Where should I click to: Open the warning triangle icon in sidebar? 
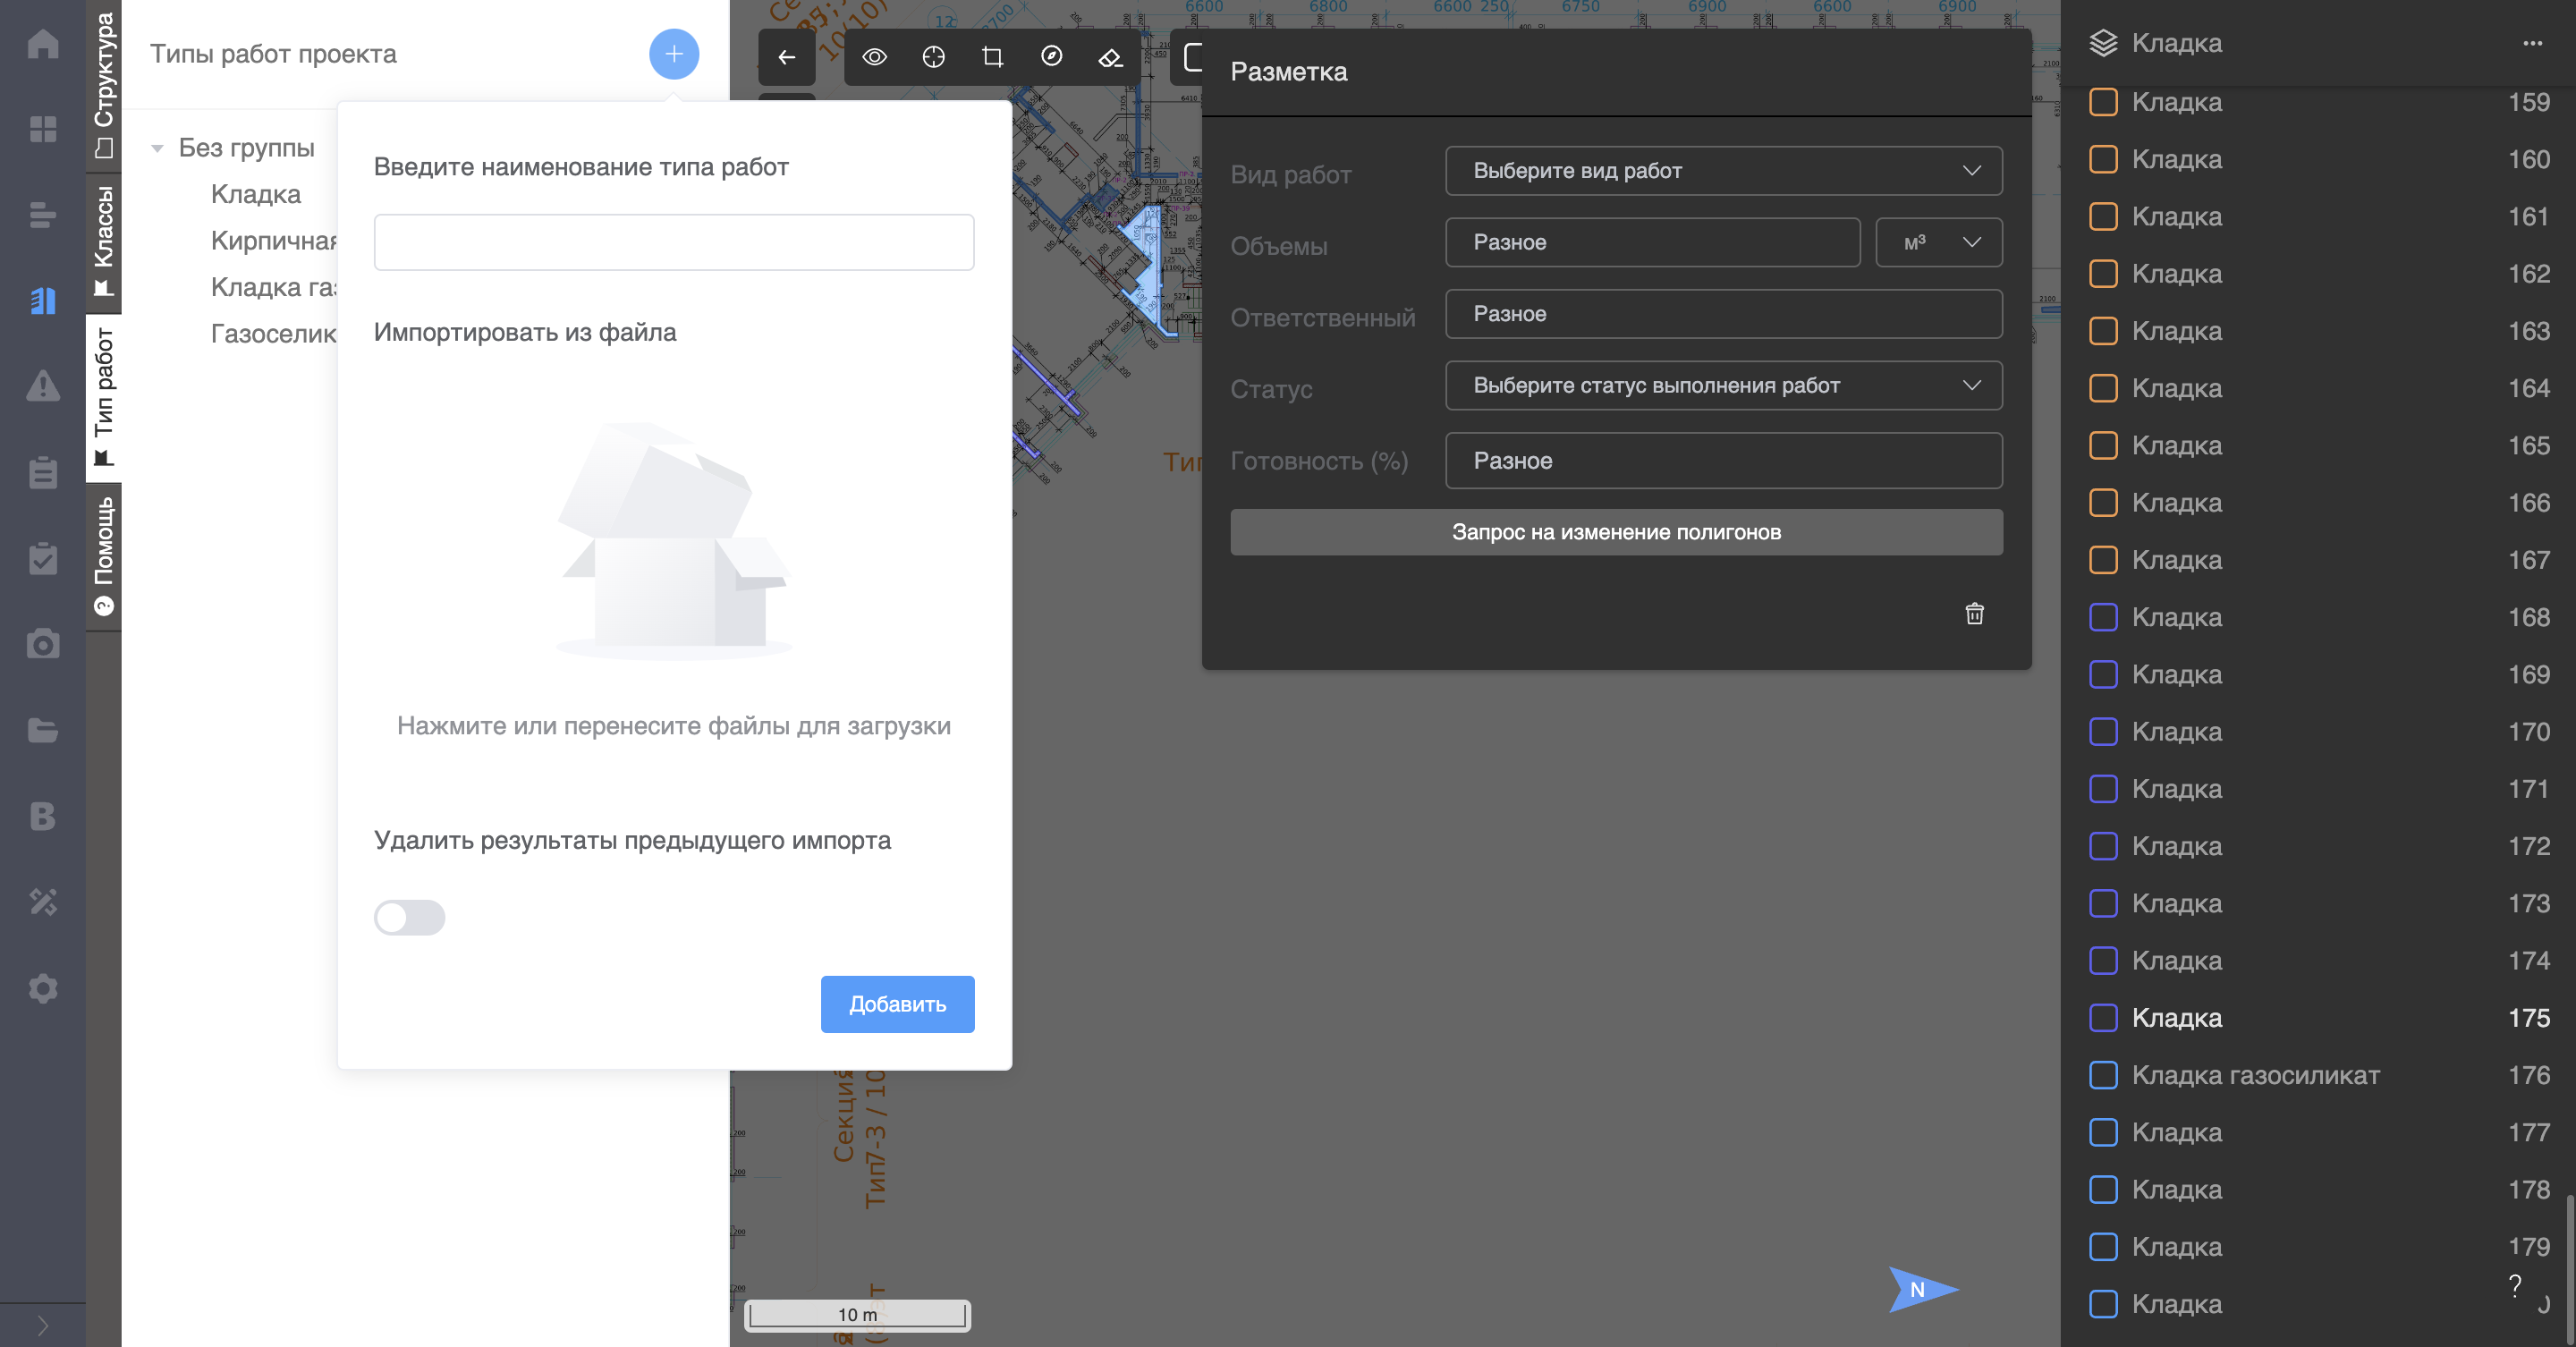[x=43, y=386]
